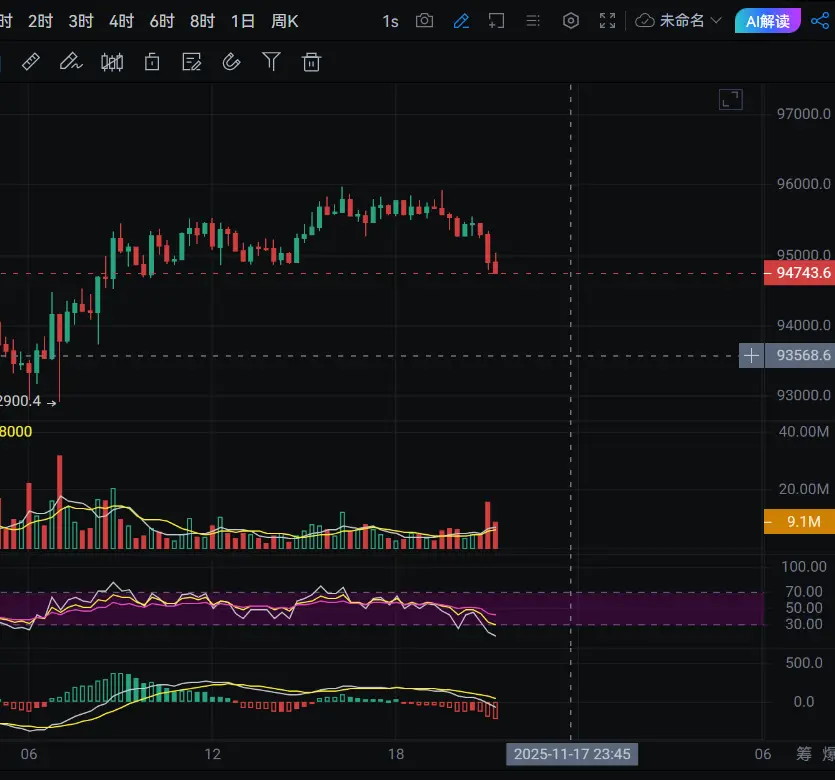
Task: Click the plus button beside 93568.6
Action: point(751,356)
